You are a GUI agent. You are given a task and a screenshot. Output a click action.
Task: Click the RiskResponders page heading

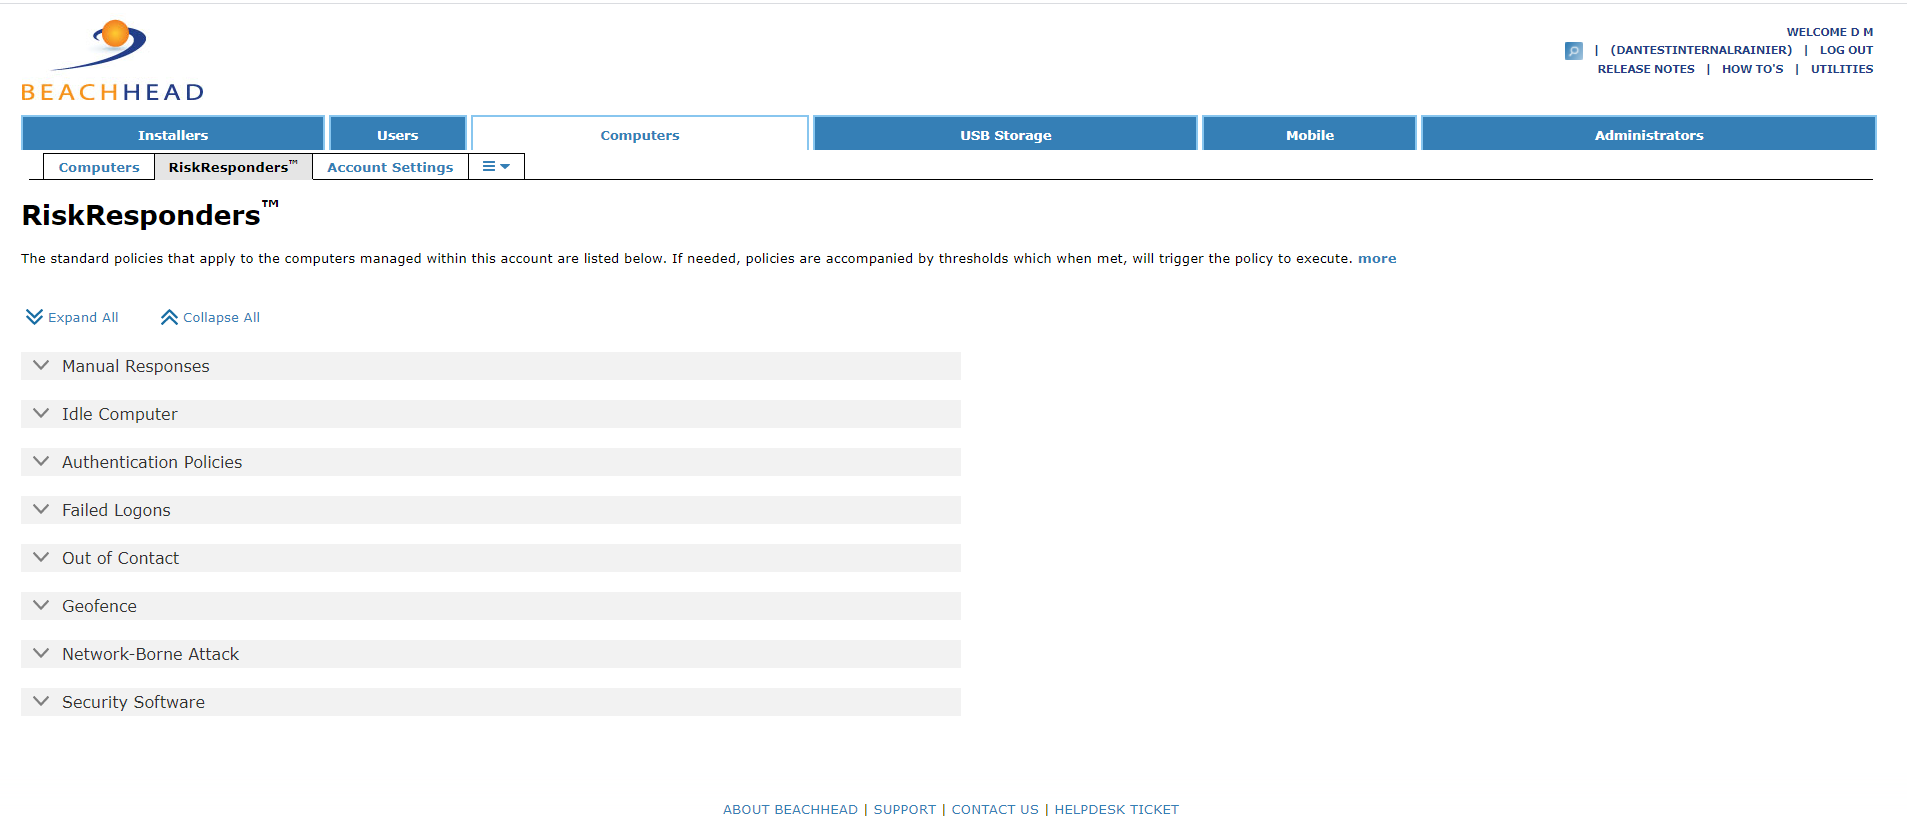point(150,214)
